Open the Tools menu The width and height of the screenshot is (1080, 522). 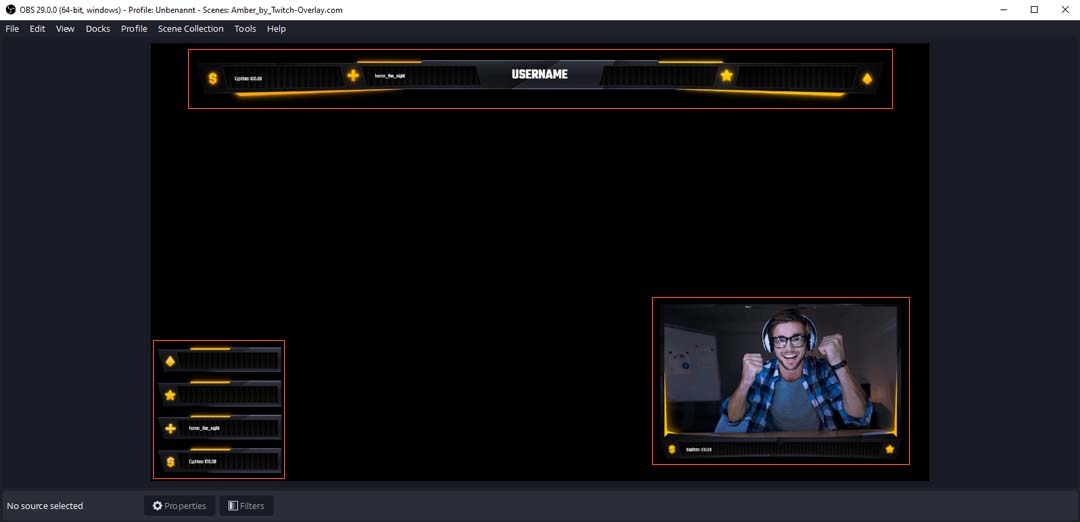(x=245, y=29)
